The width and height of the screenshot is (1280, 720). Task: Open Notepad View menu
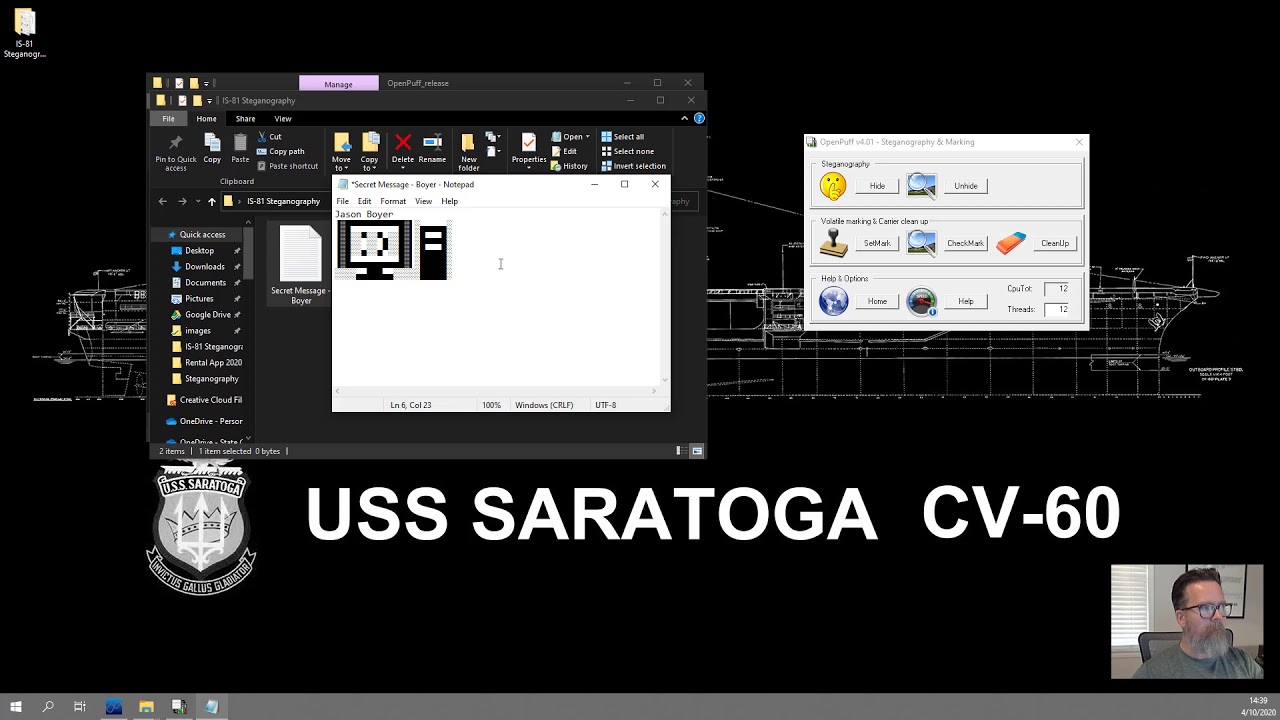click(x=423, y=201)
